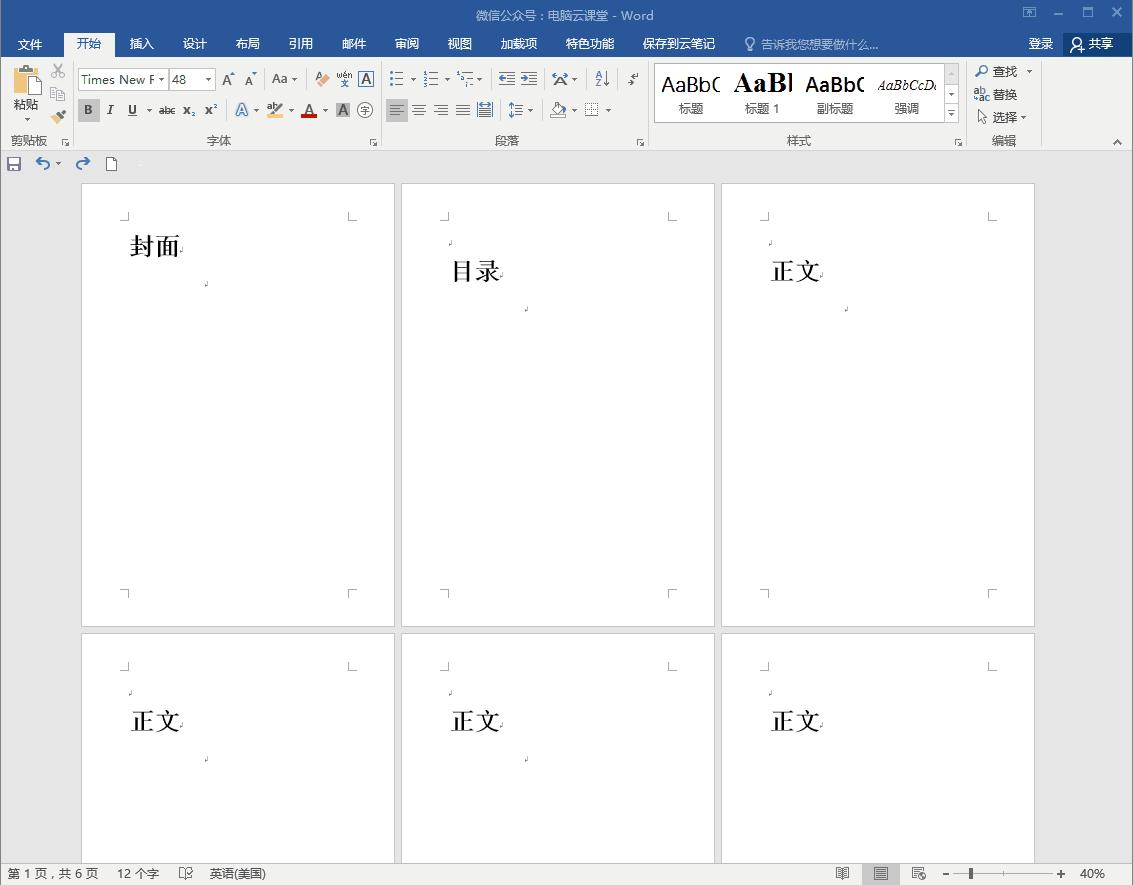Open the Font dialog launcher
Image resolution: width=1133 pixels, height=885 pixels.
[374, 142]
